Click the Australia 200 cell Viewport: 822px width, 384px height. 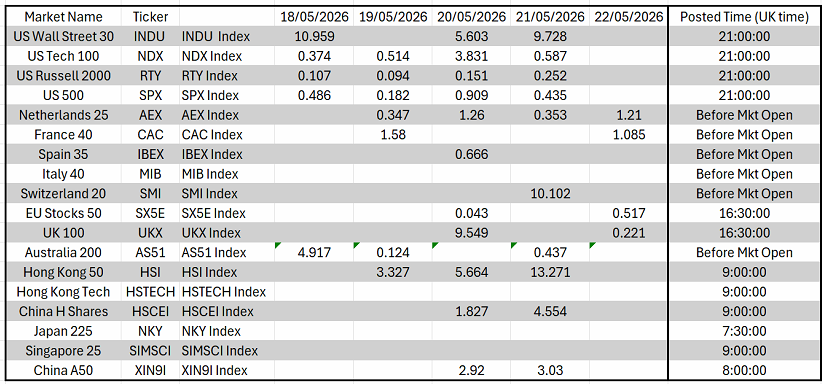click(63, 252)
